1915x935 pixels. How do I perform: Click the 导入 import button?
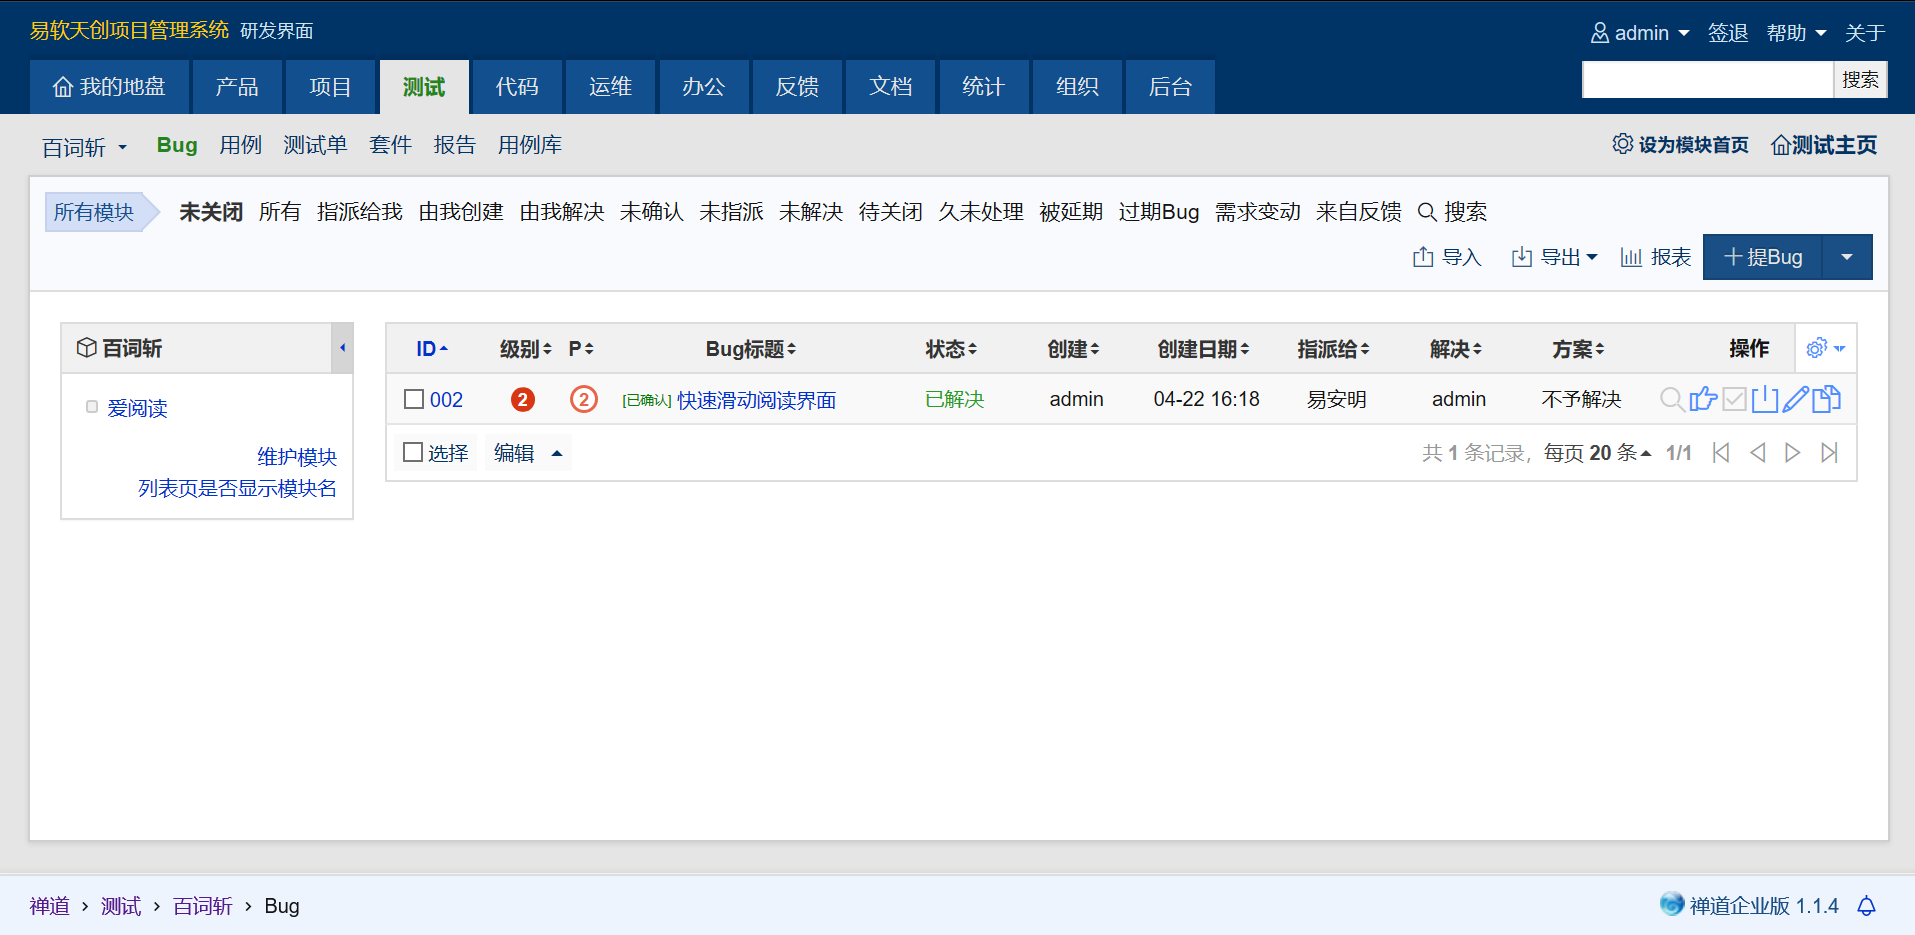tap(1446, 257)
